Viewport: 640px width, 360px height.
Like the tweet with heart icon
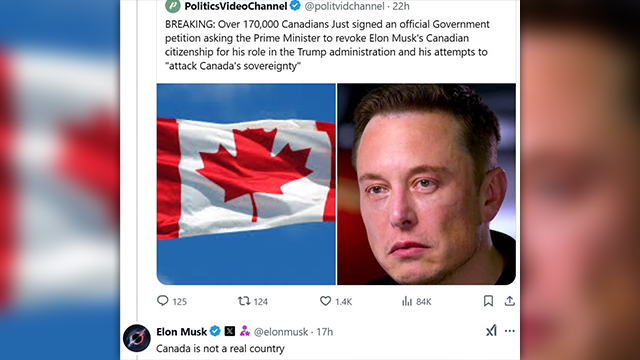pos(325,301)
